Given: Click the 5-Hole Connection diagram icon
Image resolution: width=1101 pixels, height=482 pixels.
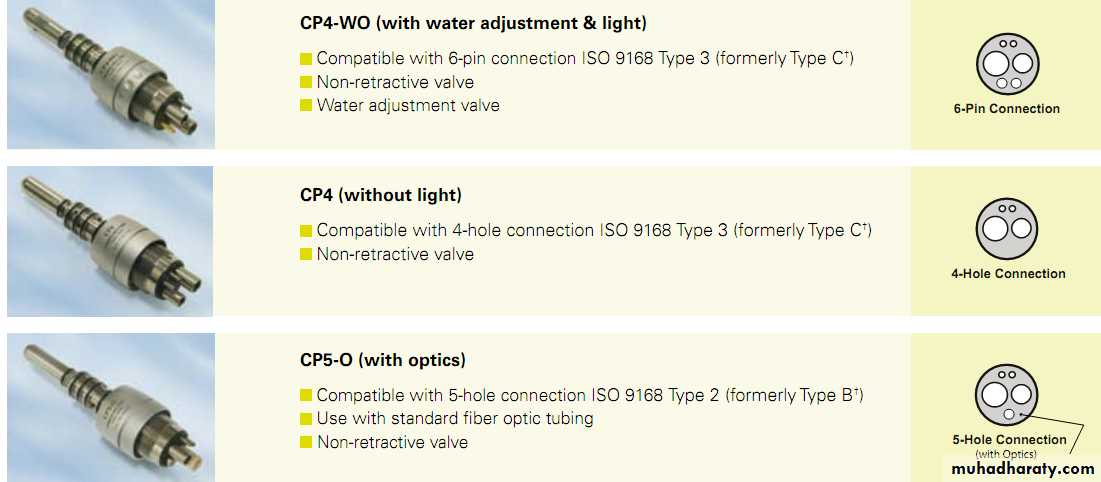Looking at the screenshot, I should pos(1007,395).
